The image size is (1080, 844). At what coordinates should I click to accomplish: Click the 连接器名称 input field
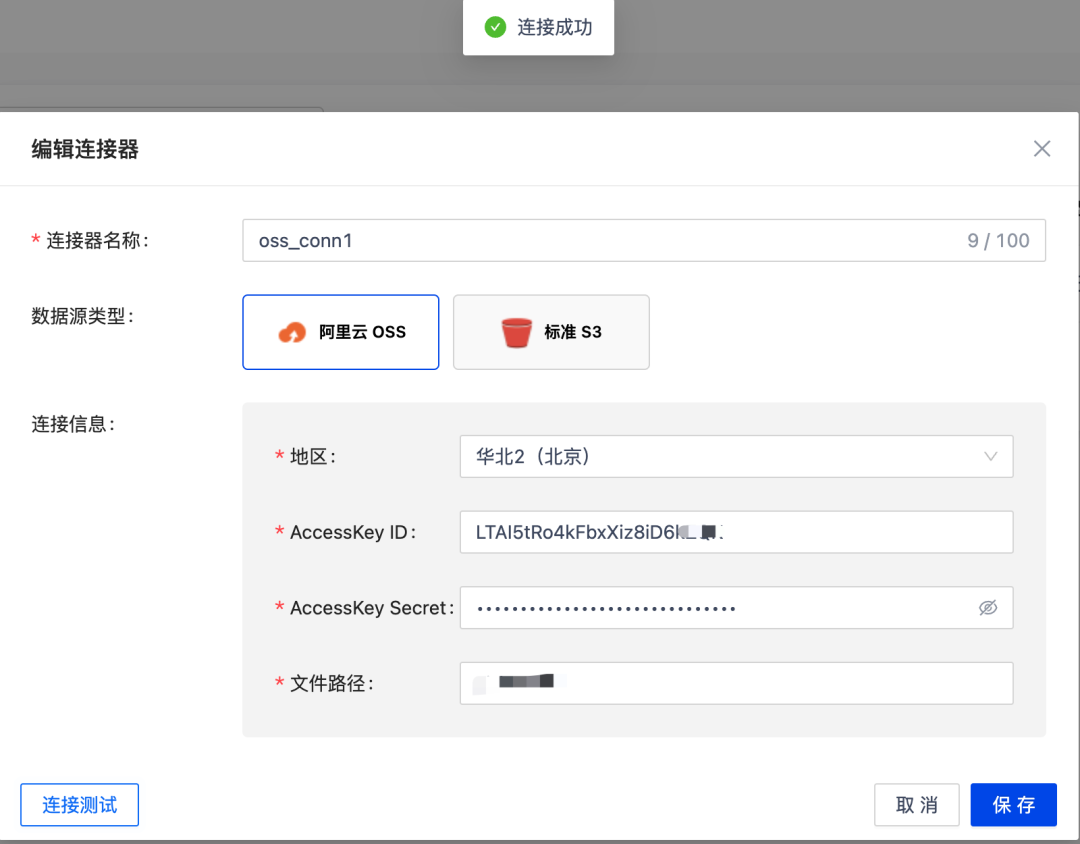tap(643, 240)
